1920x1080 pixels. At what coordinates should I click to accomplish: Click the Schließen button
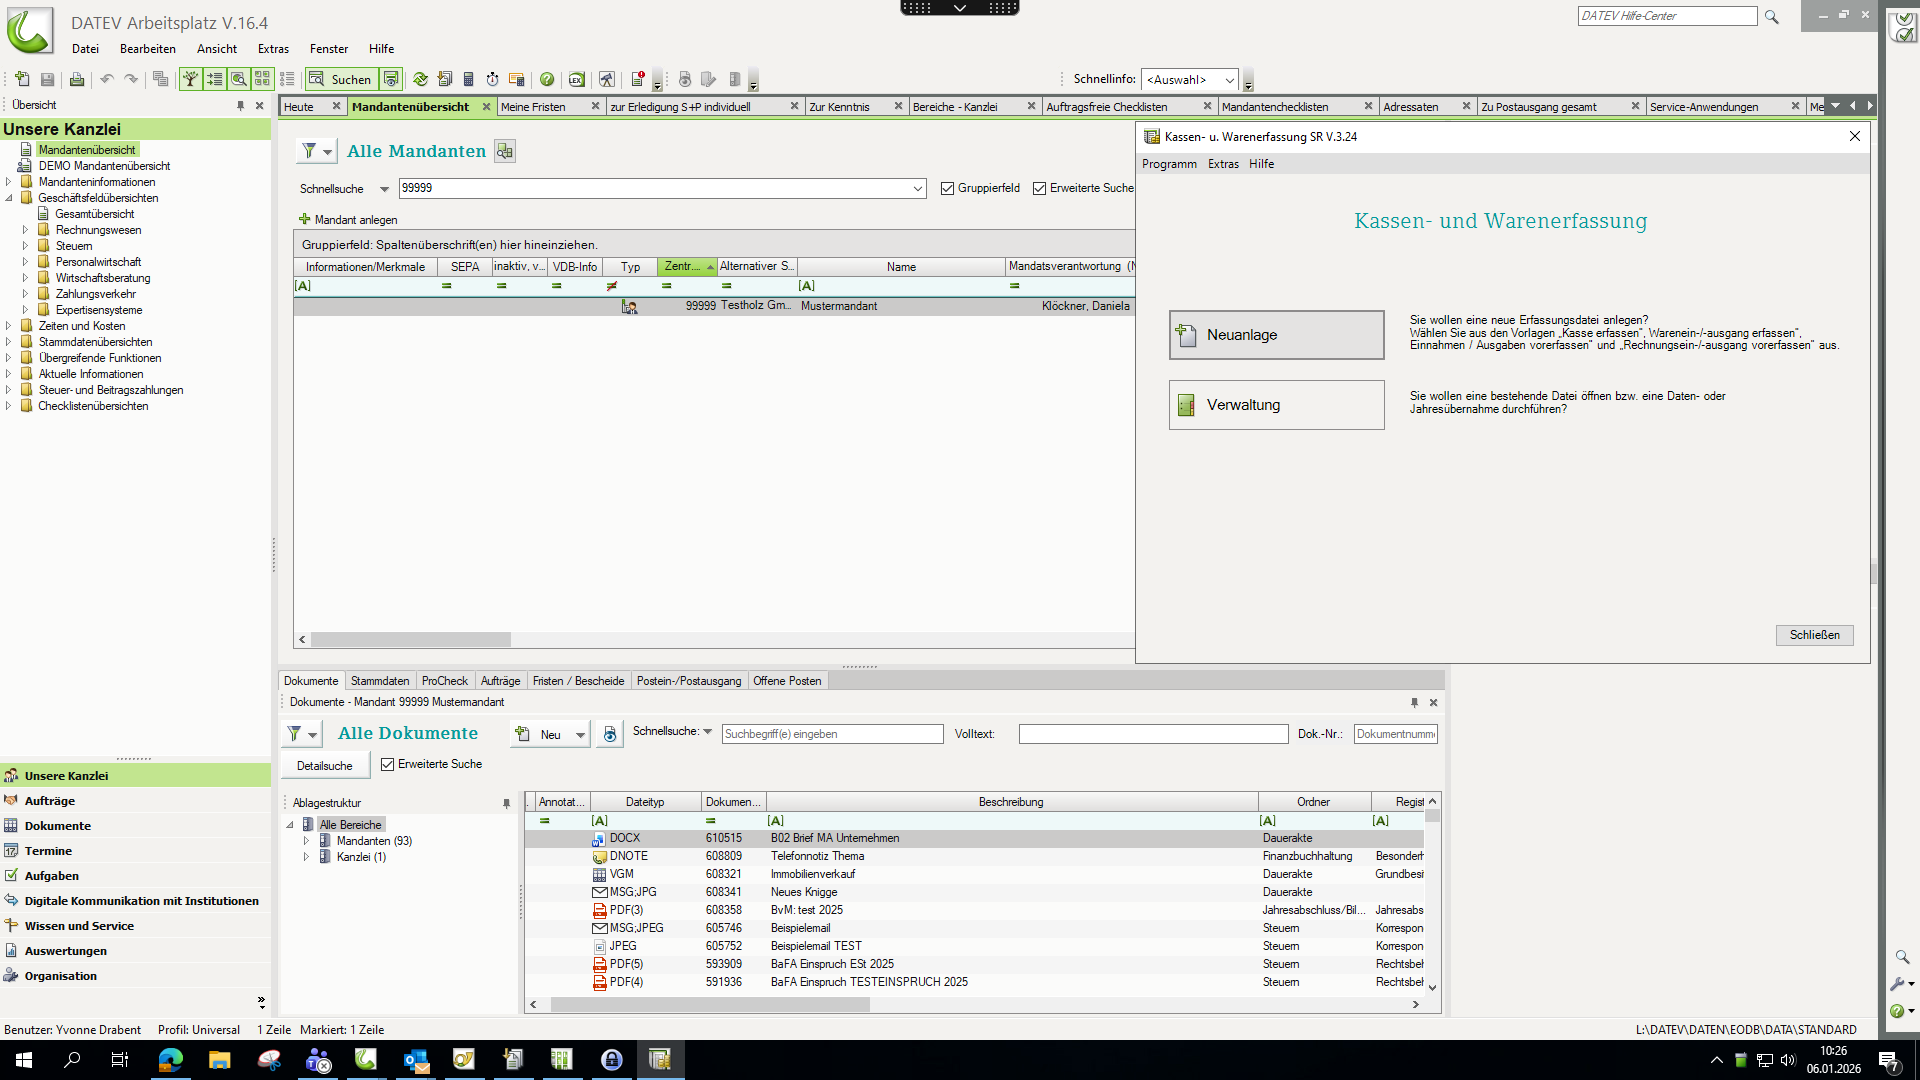(x=1814, y=635)
